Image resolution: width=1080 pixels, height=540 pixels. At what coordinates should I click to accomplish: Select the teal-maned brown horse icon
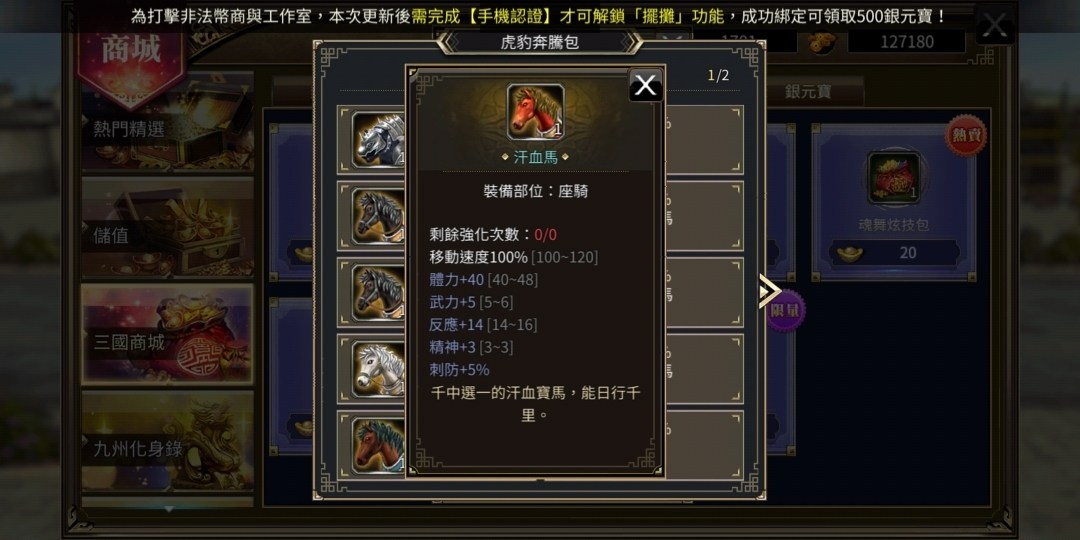coord(378,445)
